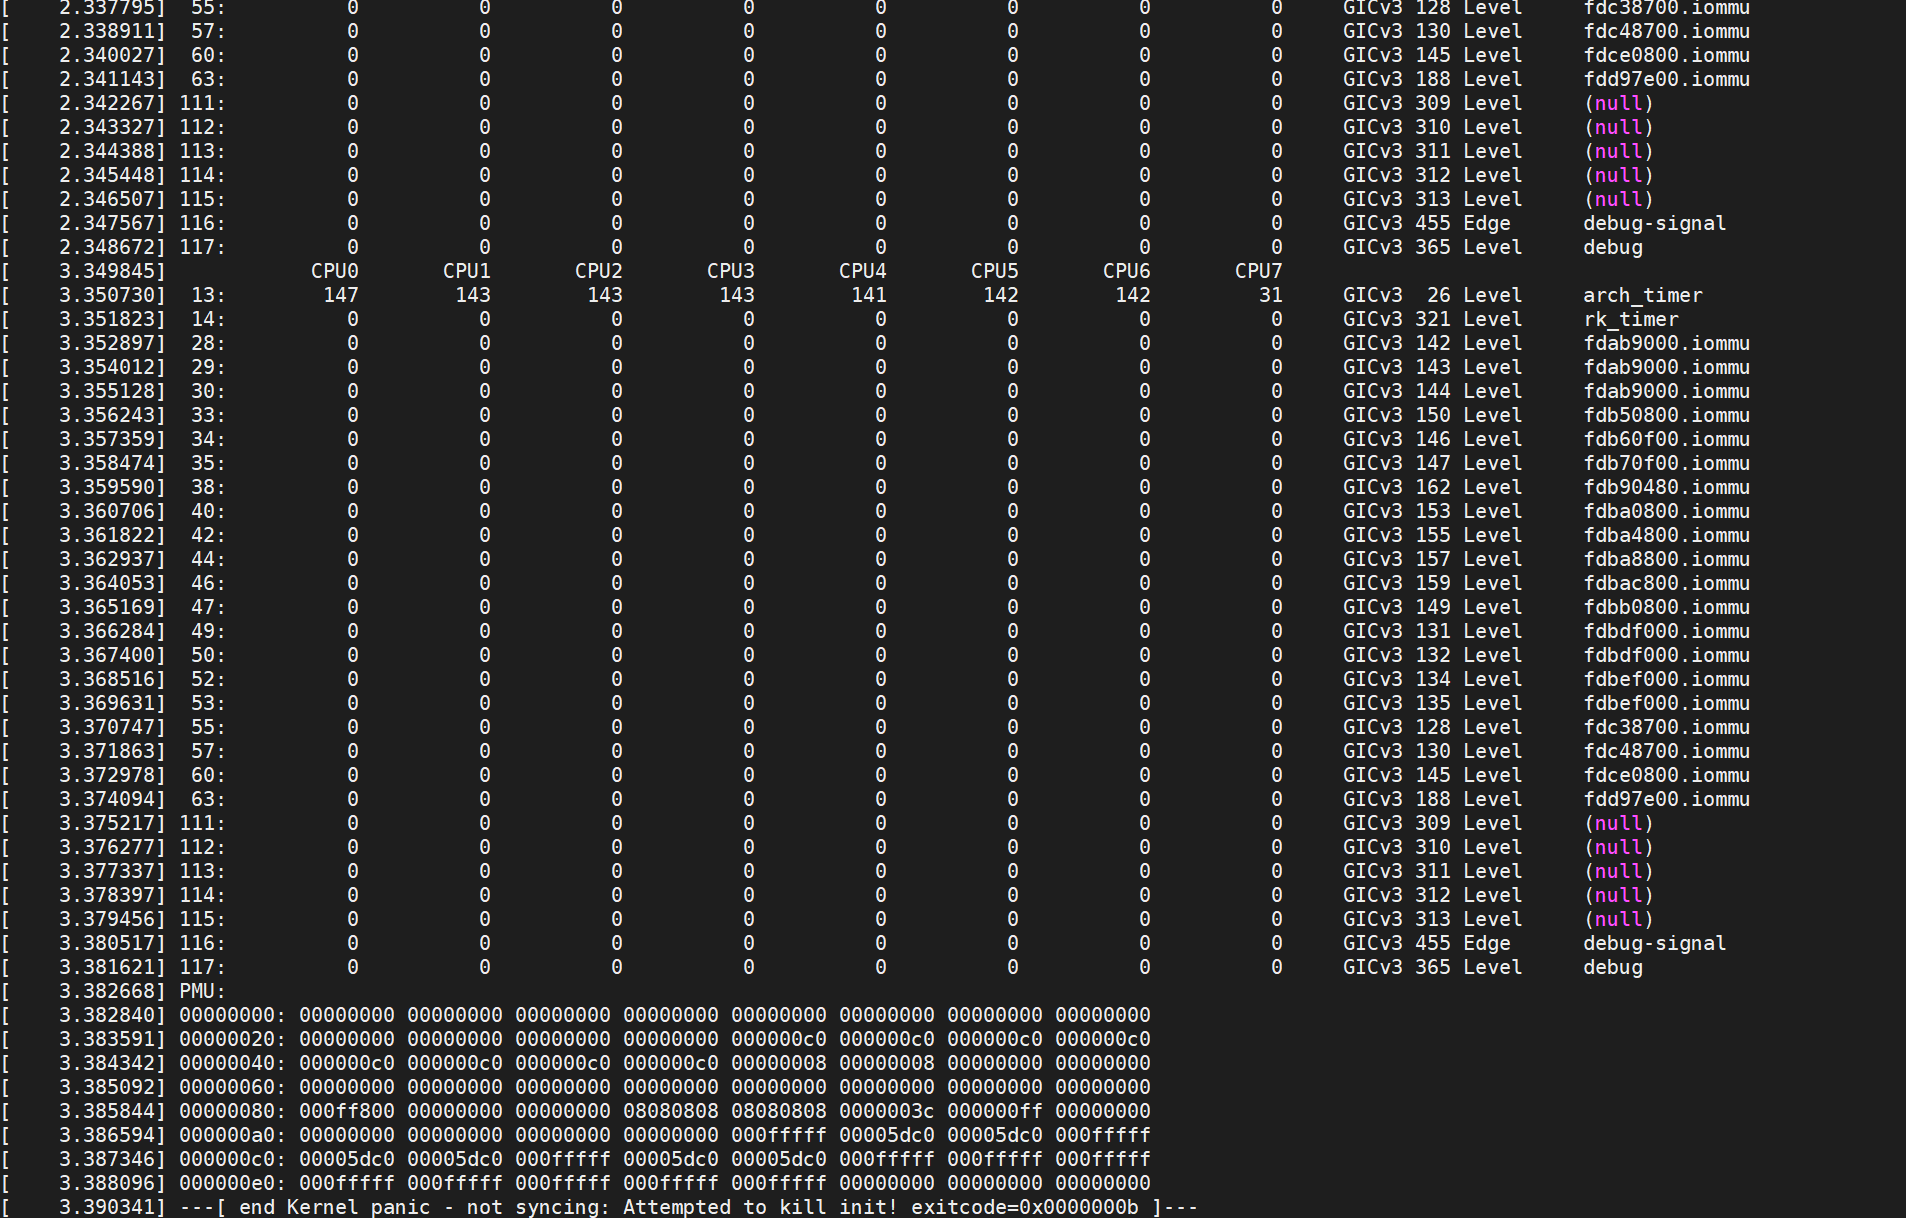
Task: Select 'fdba0800.iommu' at timestamp 3.360706
Action: [1666, 511]
